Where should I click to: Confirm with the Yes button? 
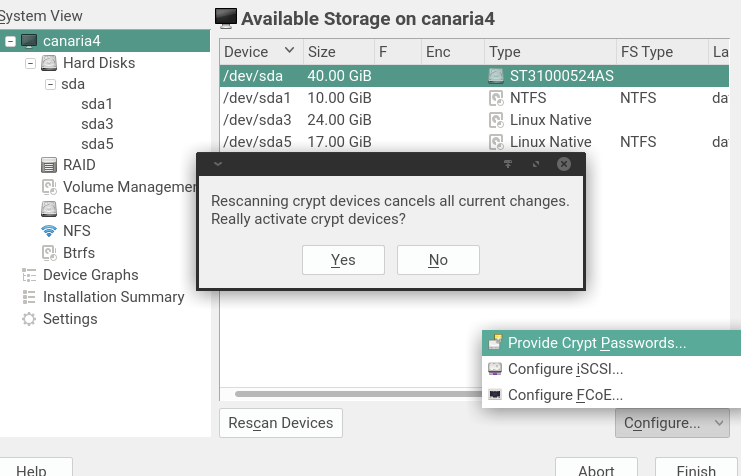pyautogui.click(x=343, y=260)
